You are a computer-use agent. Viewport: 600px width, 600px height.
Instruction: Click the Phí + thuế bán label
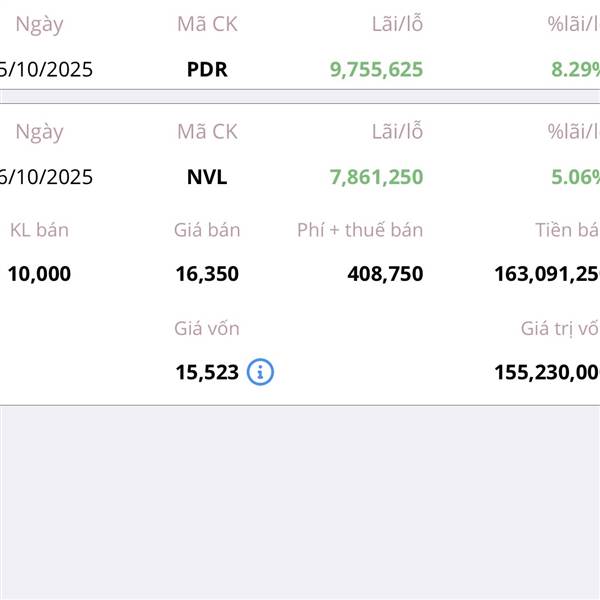[x=360, y=230]
